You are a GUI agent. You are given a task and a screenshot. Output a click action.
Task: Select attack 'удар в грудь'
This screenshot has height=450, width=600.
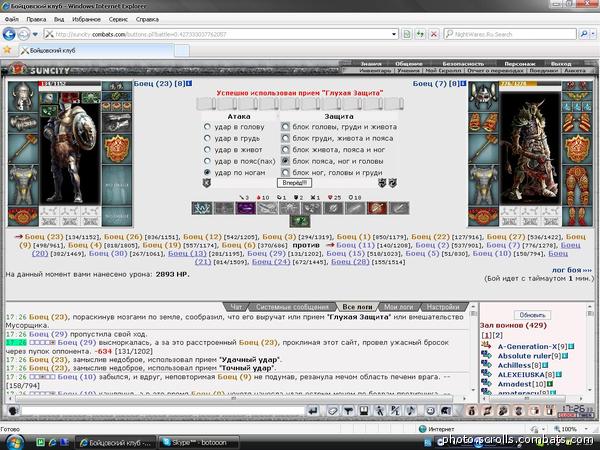(207, 138)
